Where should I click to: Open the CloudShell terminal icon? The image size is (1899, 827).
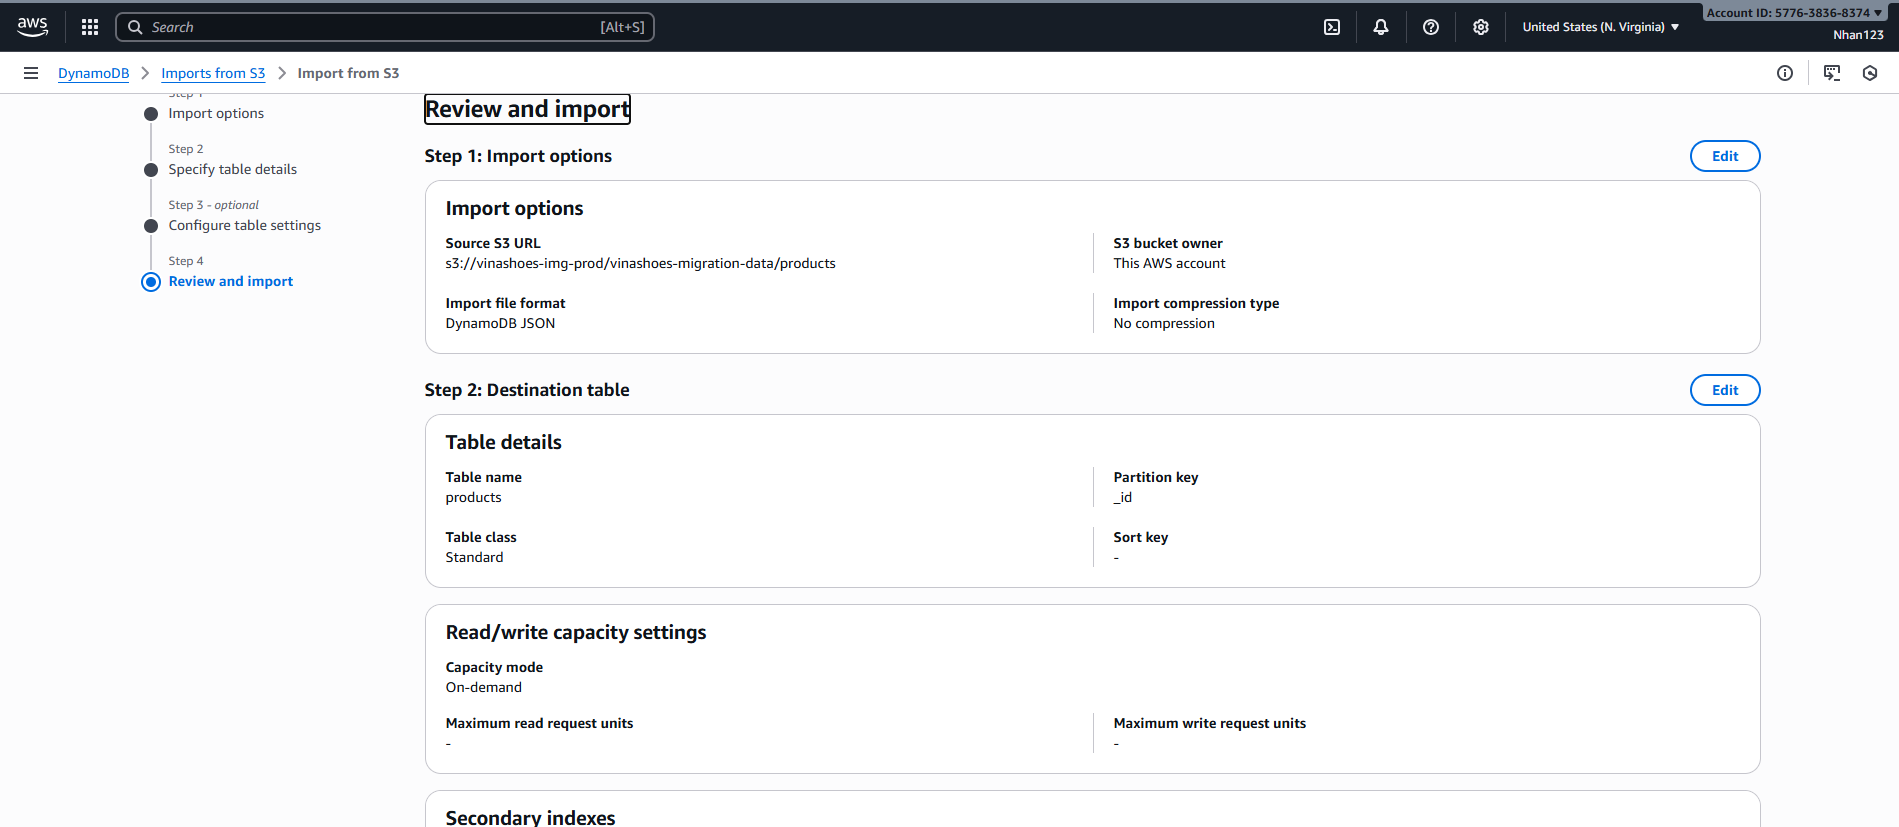1332,27
